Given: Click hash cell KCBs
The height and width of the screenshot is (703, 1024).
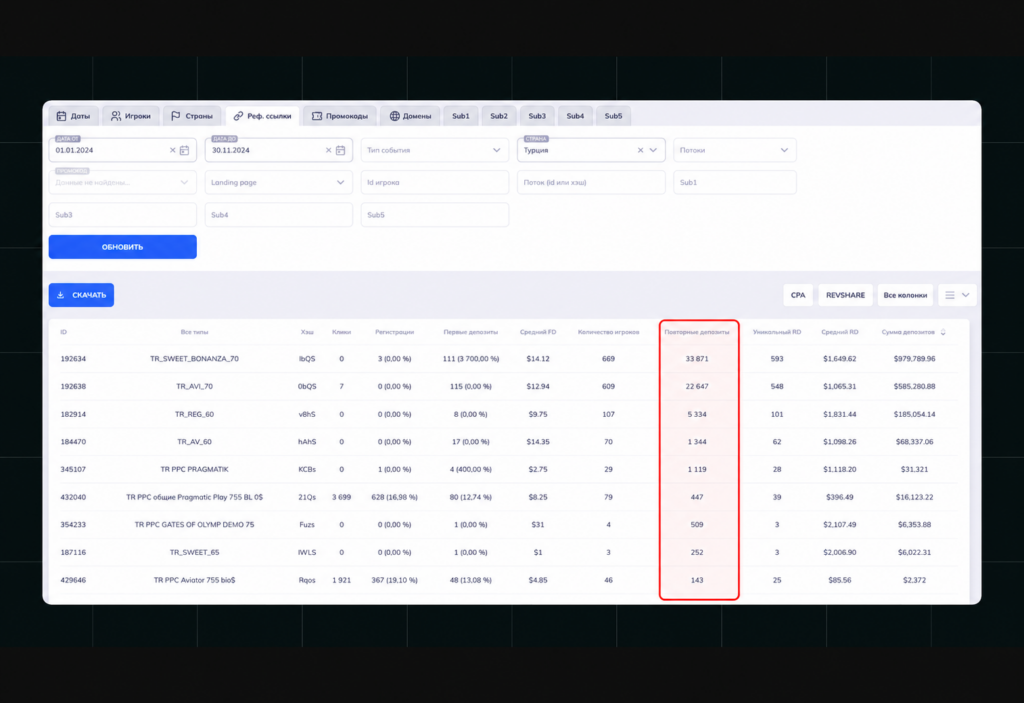Looking at the screenshot, I should pyautogui.click(x=307, y=469).
